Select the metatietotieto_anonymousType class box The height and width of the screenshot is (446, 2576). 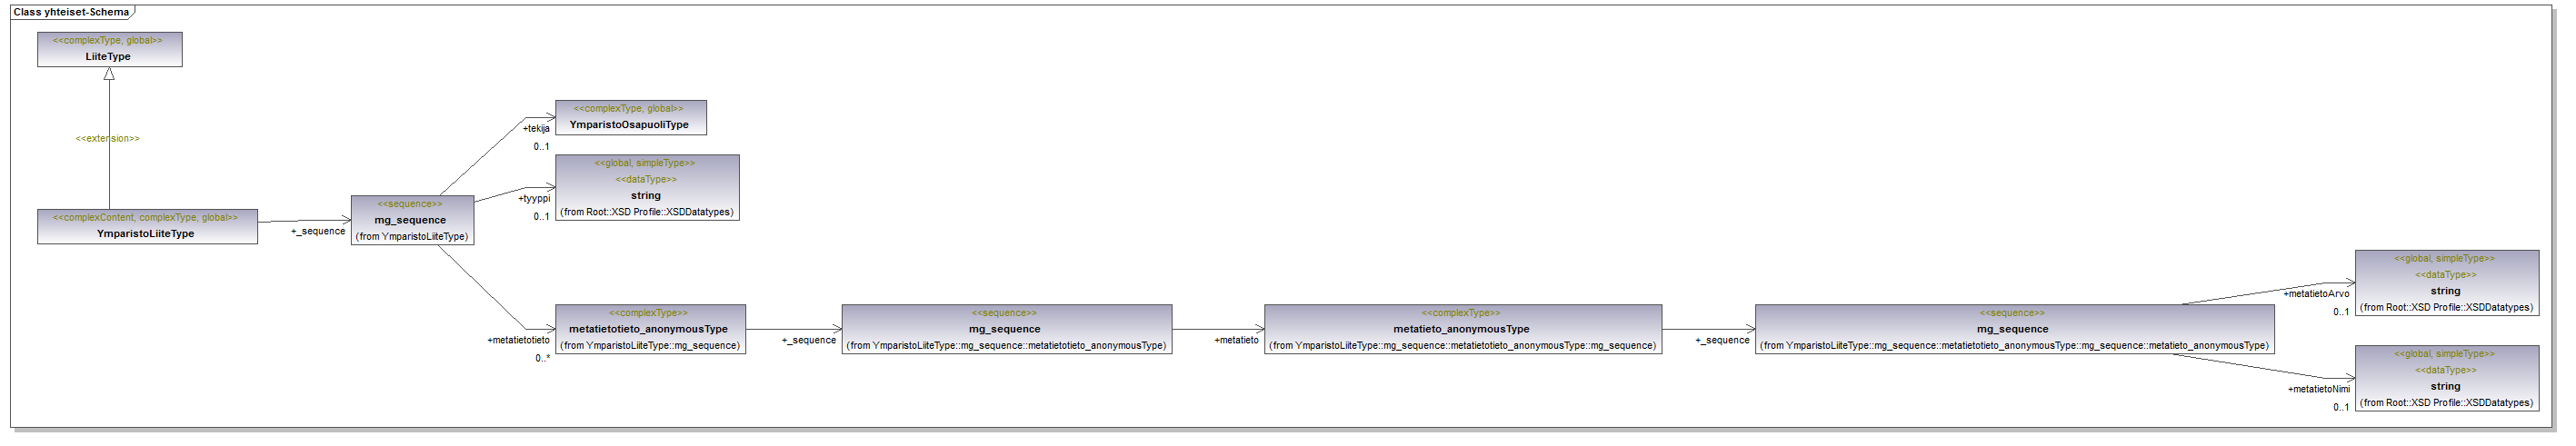[650, 330]
